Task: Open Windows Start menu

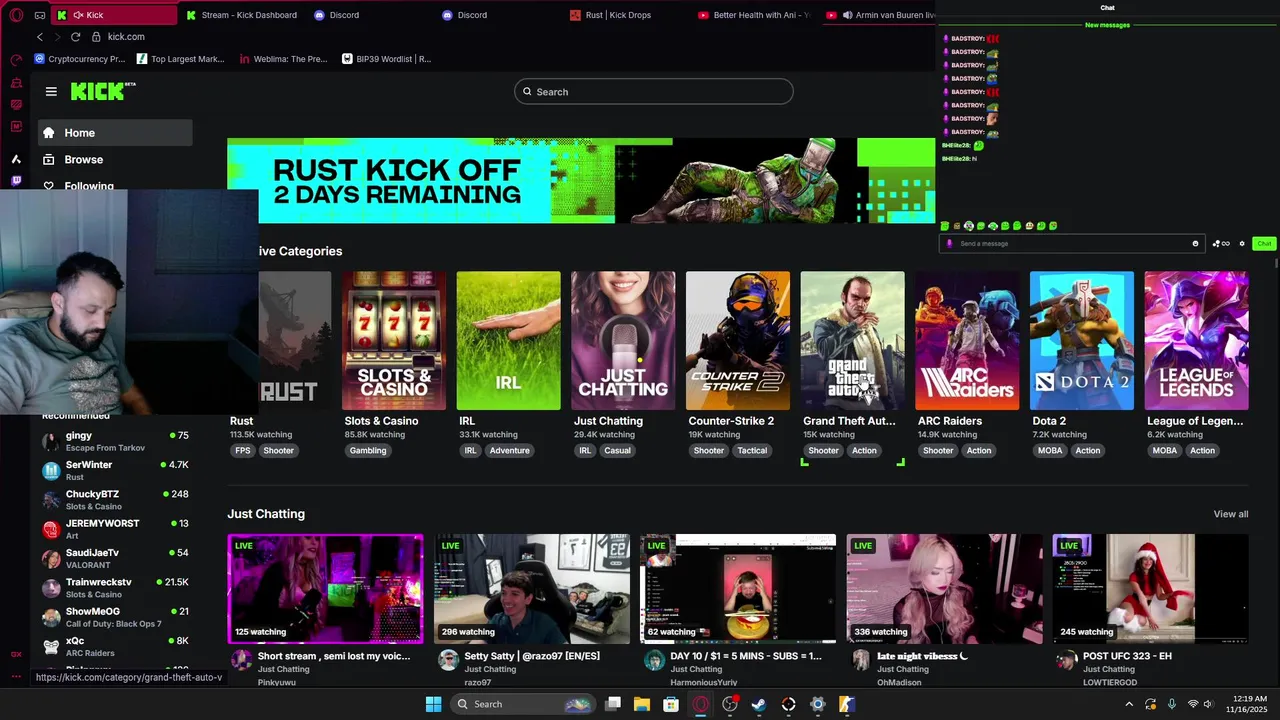Action: pyautogui.click(x=433, y=704)
